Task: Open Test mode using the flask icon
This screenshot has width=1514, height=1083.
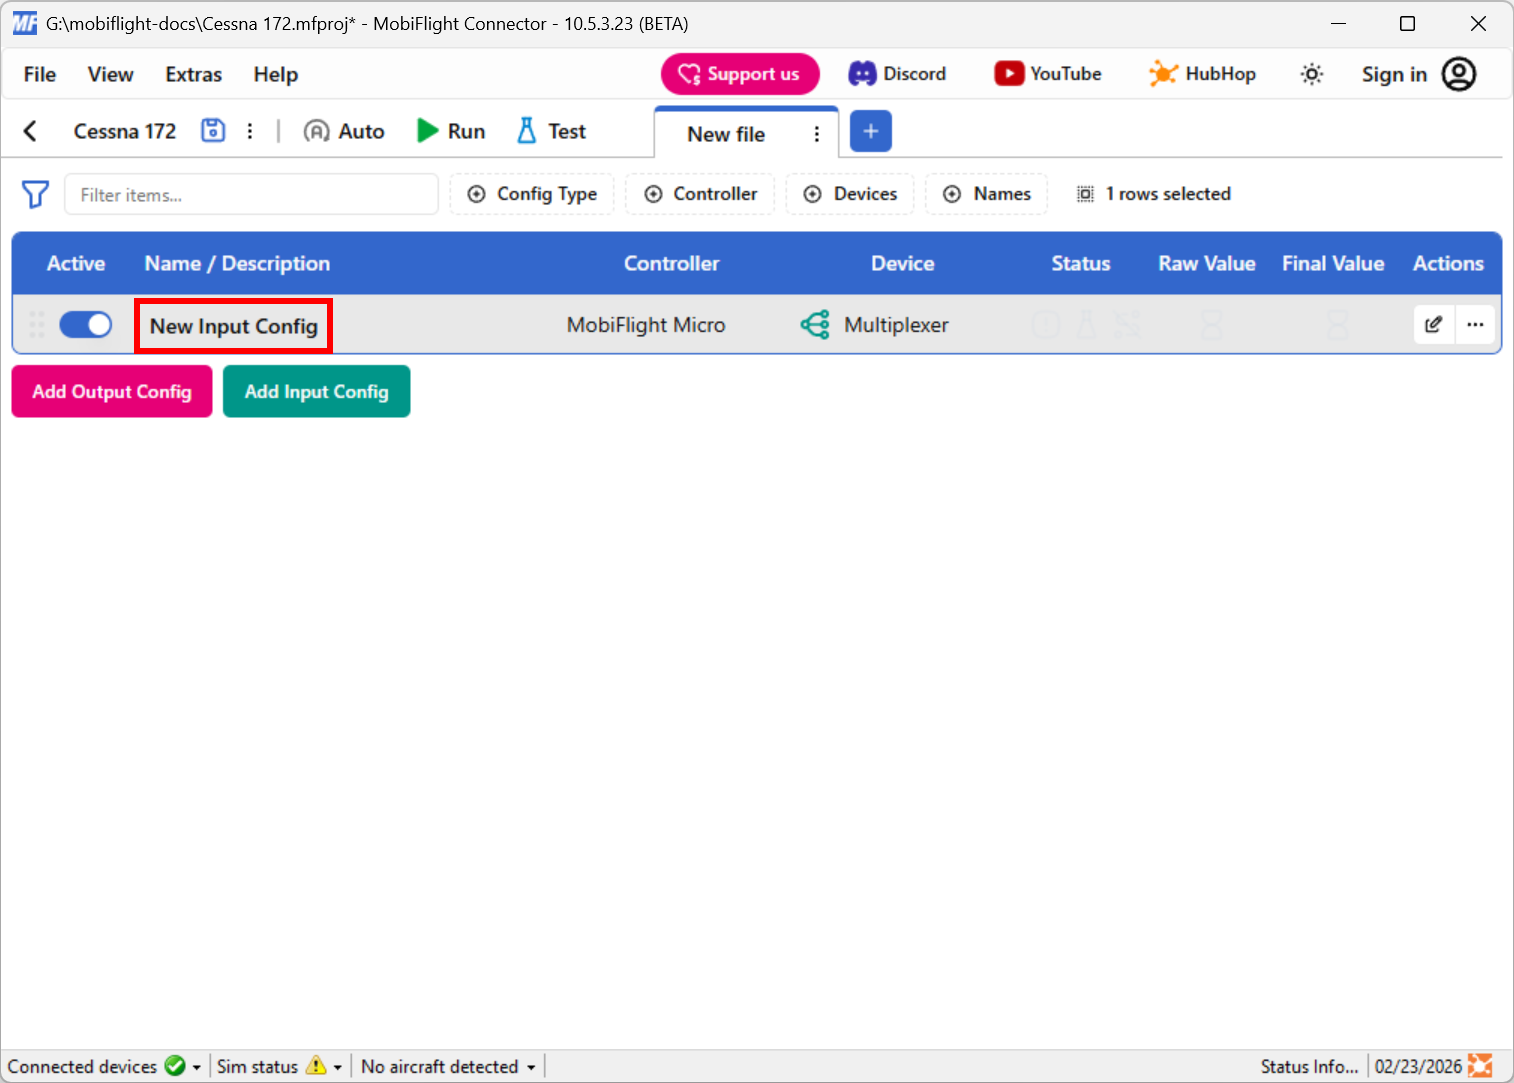Action: coord(527,130)
